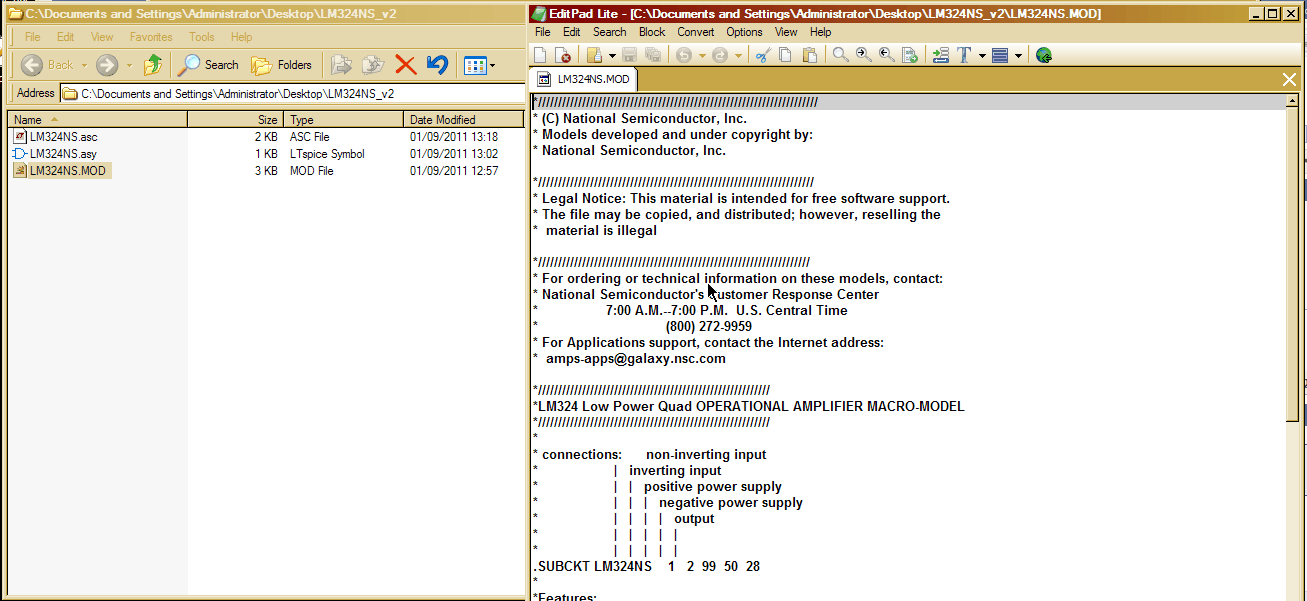Click the Copy To icon in Explorer
Image resolution: width=1307 pixels, height=601 pixels.
(372, 65)
